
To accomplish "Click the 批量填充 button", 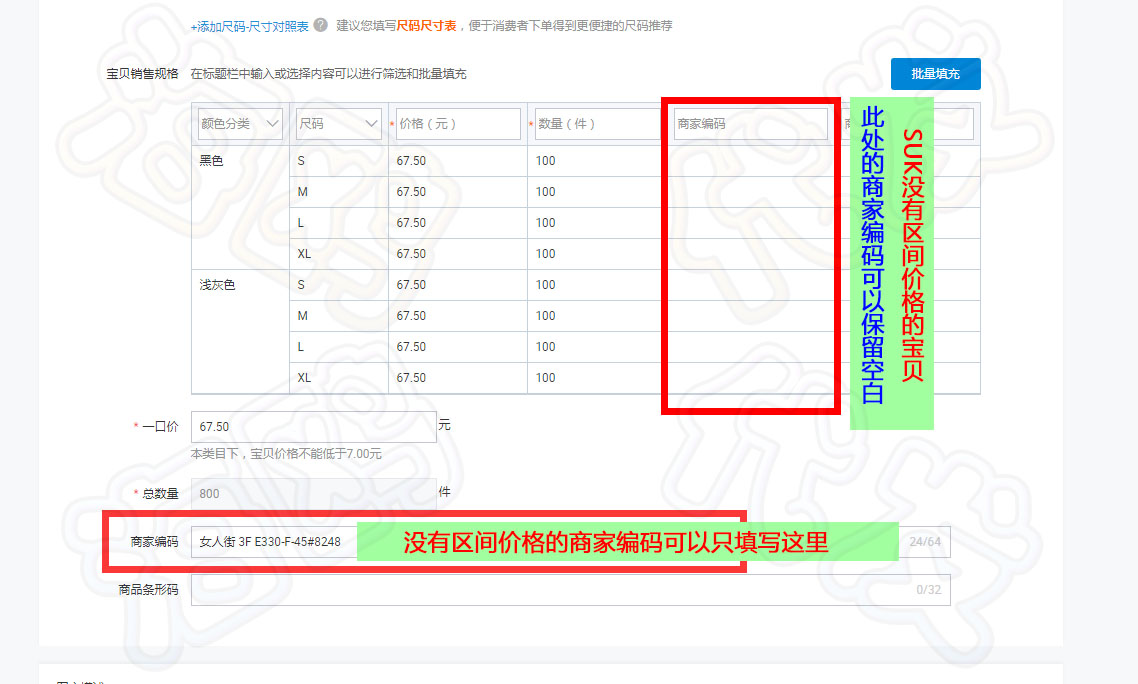I will click(935, 74).
